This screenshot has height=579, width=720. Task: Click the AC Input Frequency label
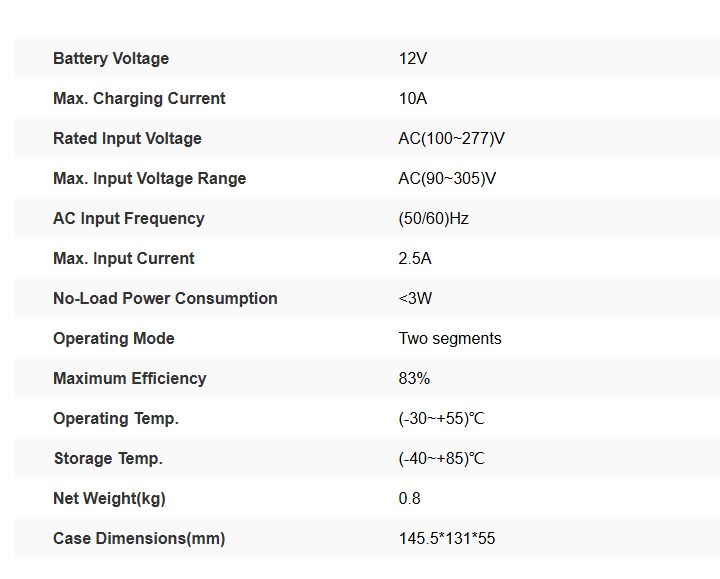(x=129, y=219)
